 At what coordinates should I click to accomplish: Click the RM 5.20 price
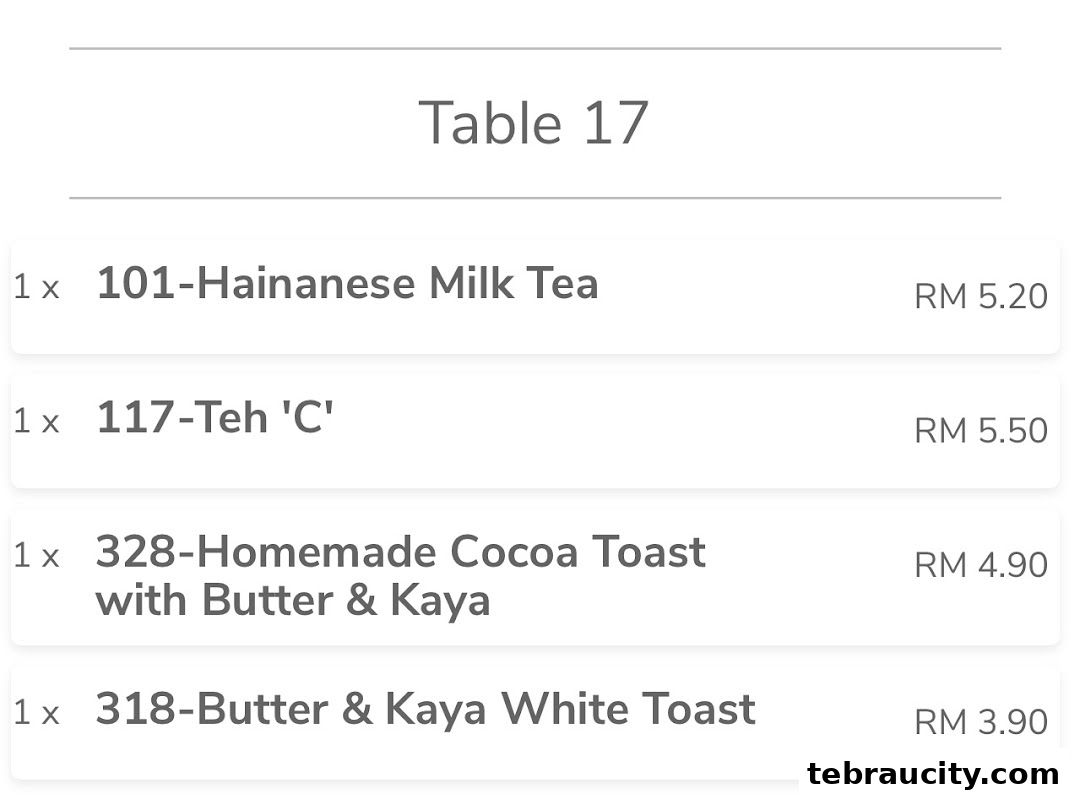[980, 296]
